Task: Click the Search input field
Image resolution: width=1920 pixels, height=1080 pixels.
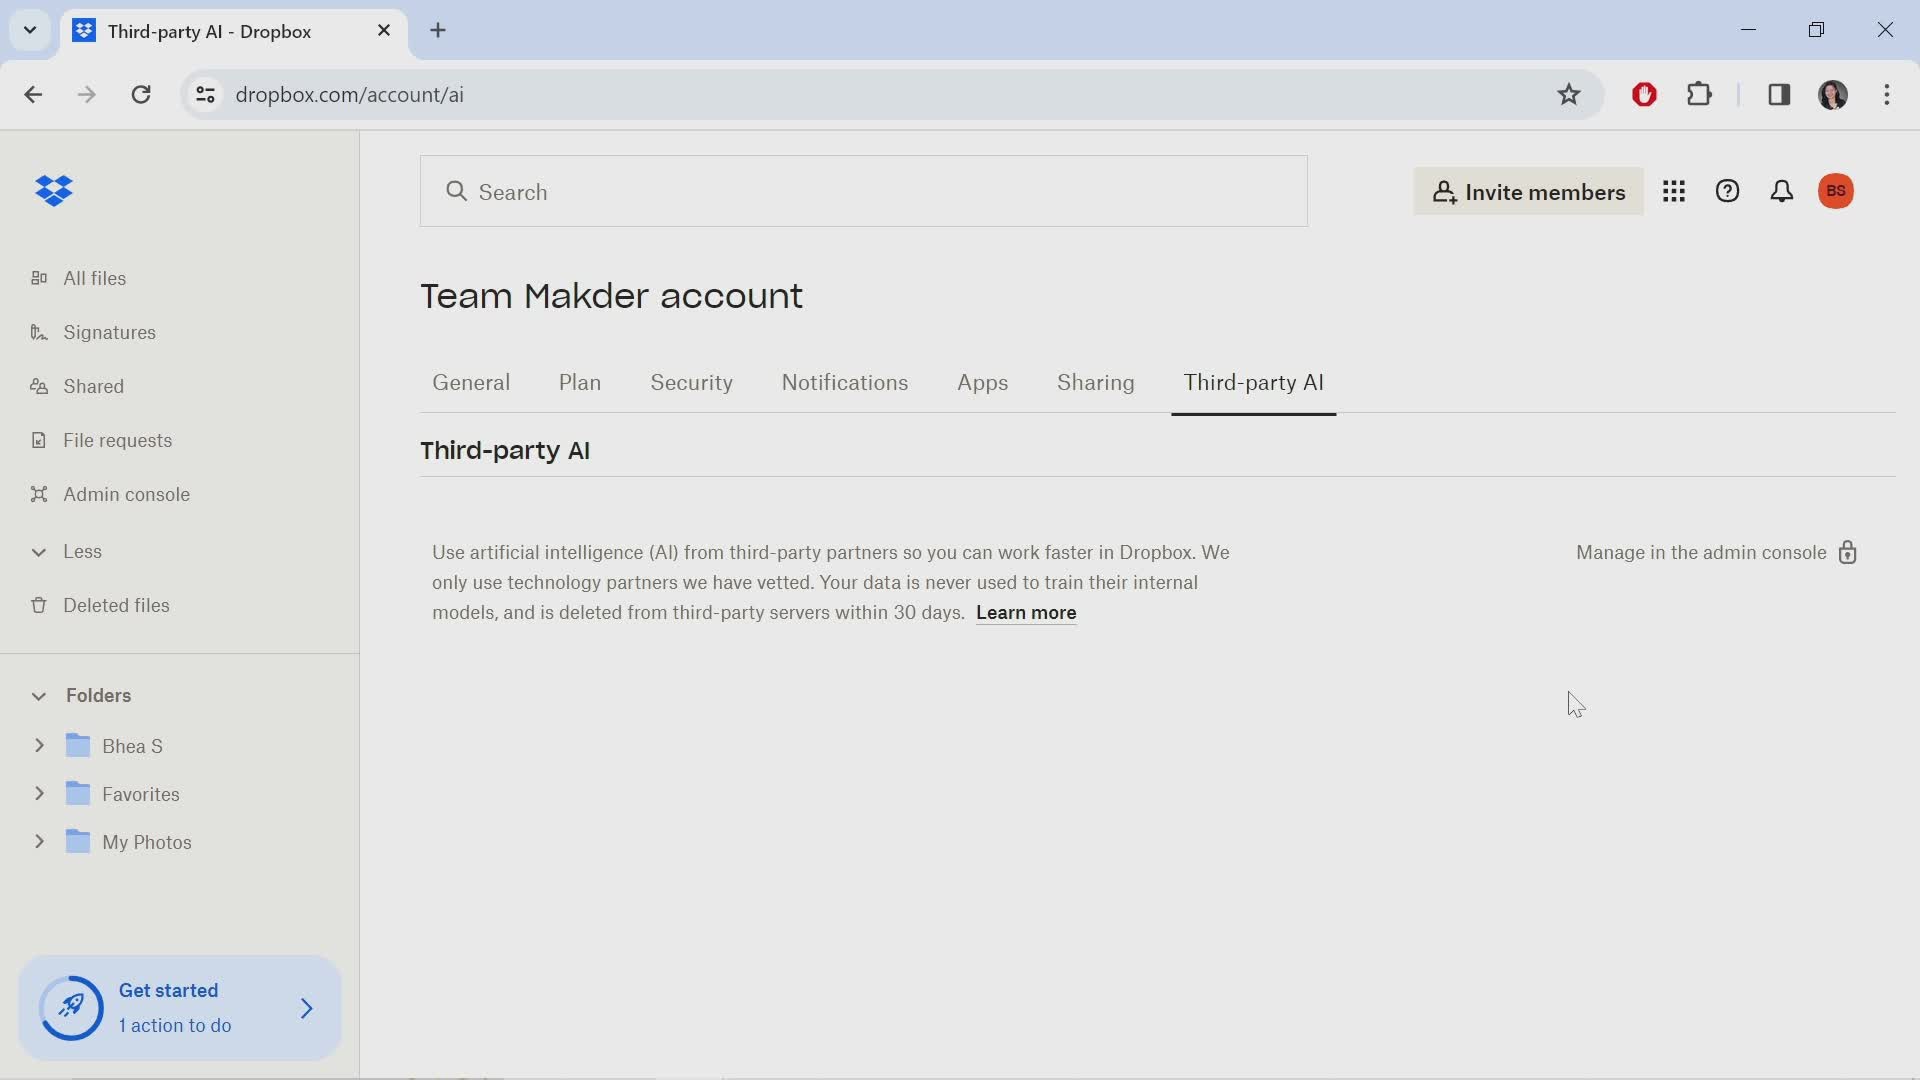Action: pos(864,191)
